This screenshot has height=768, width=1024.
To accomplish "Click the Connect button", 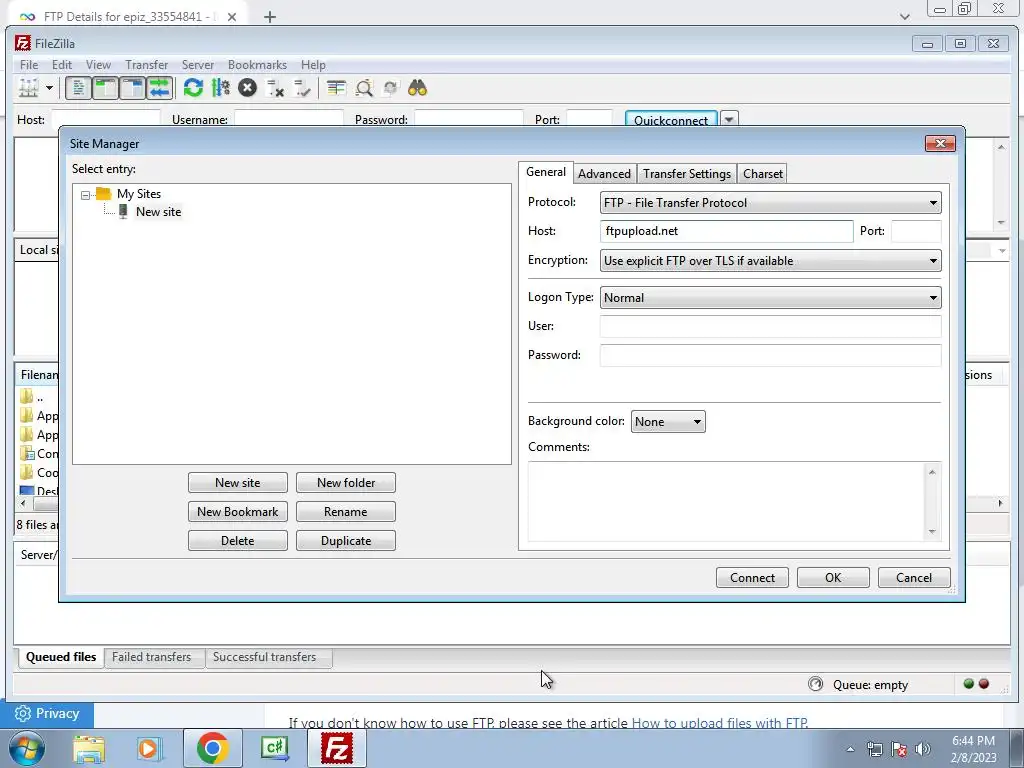I will tap(752, 577).
